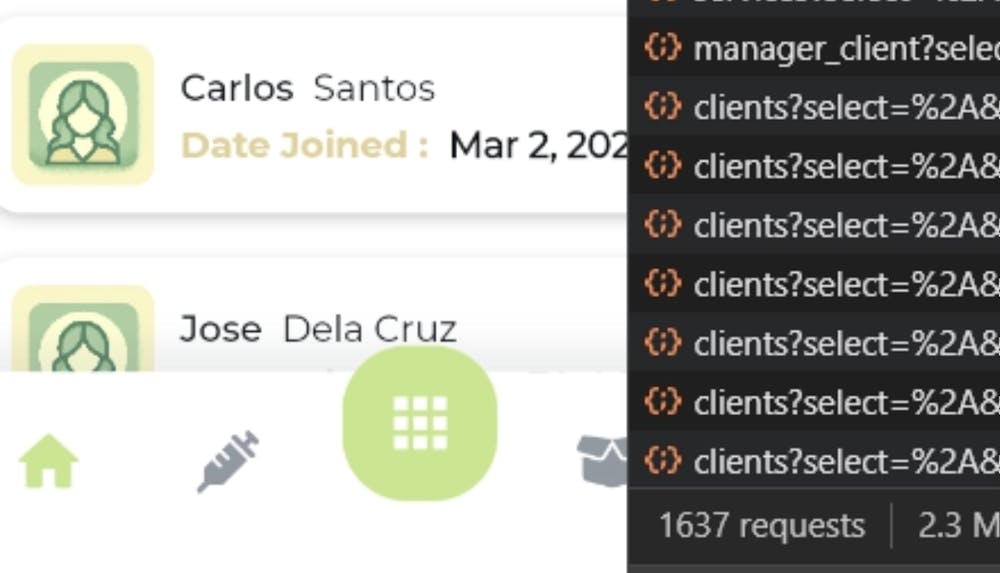Go to the Home tab icon

coord(48,462)
